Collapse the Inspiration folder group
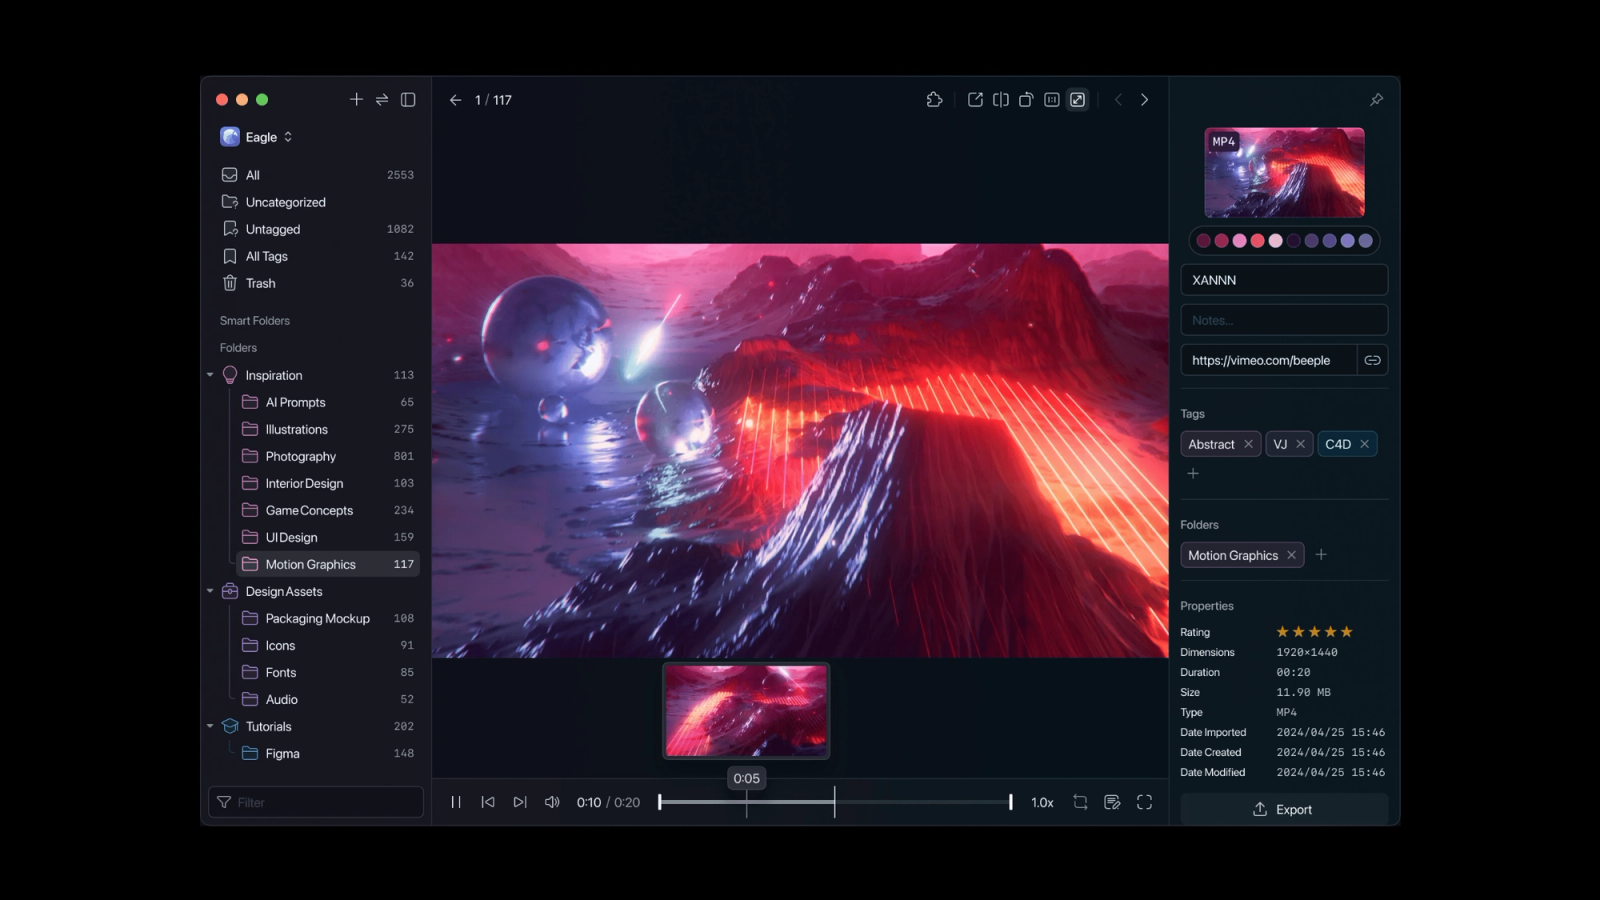 pyautogui.click(x=210, y=375)
